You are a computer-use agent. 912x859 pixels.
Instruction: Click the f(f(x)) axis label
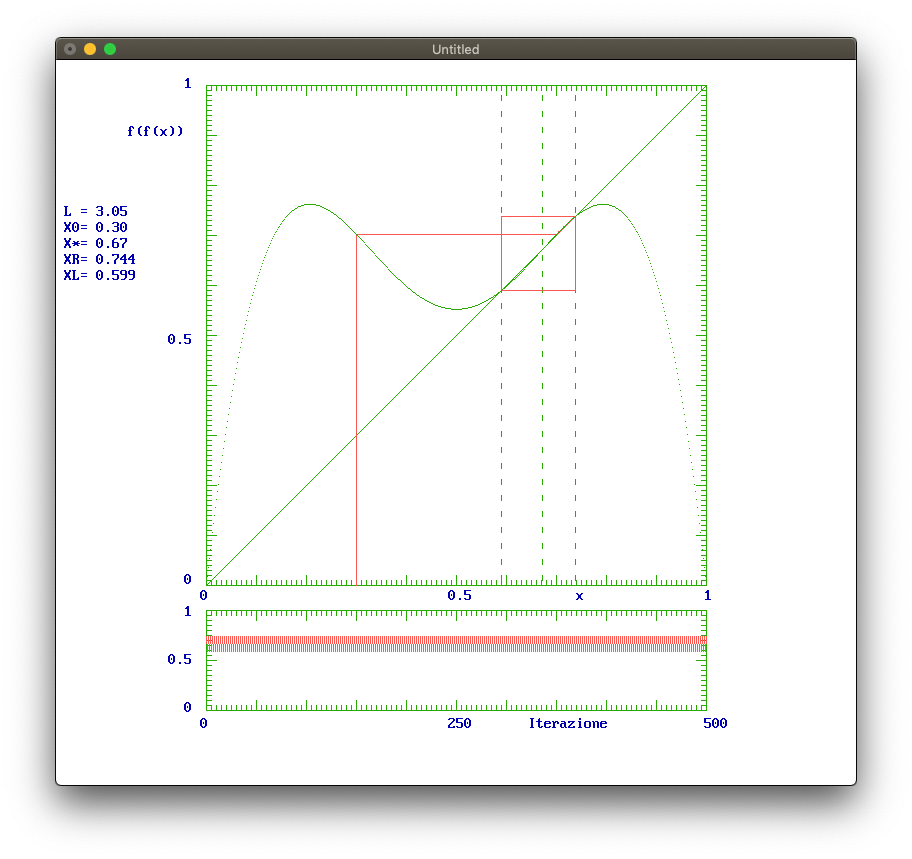point(155,131)
